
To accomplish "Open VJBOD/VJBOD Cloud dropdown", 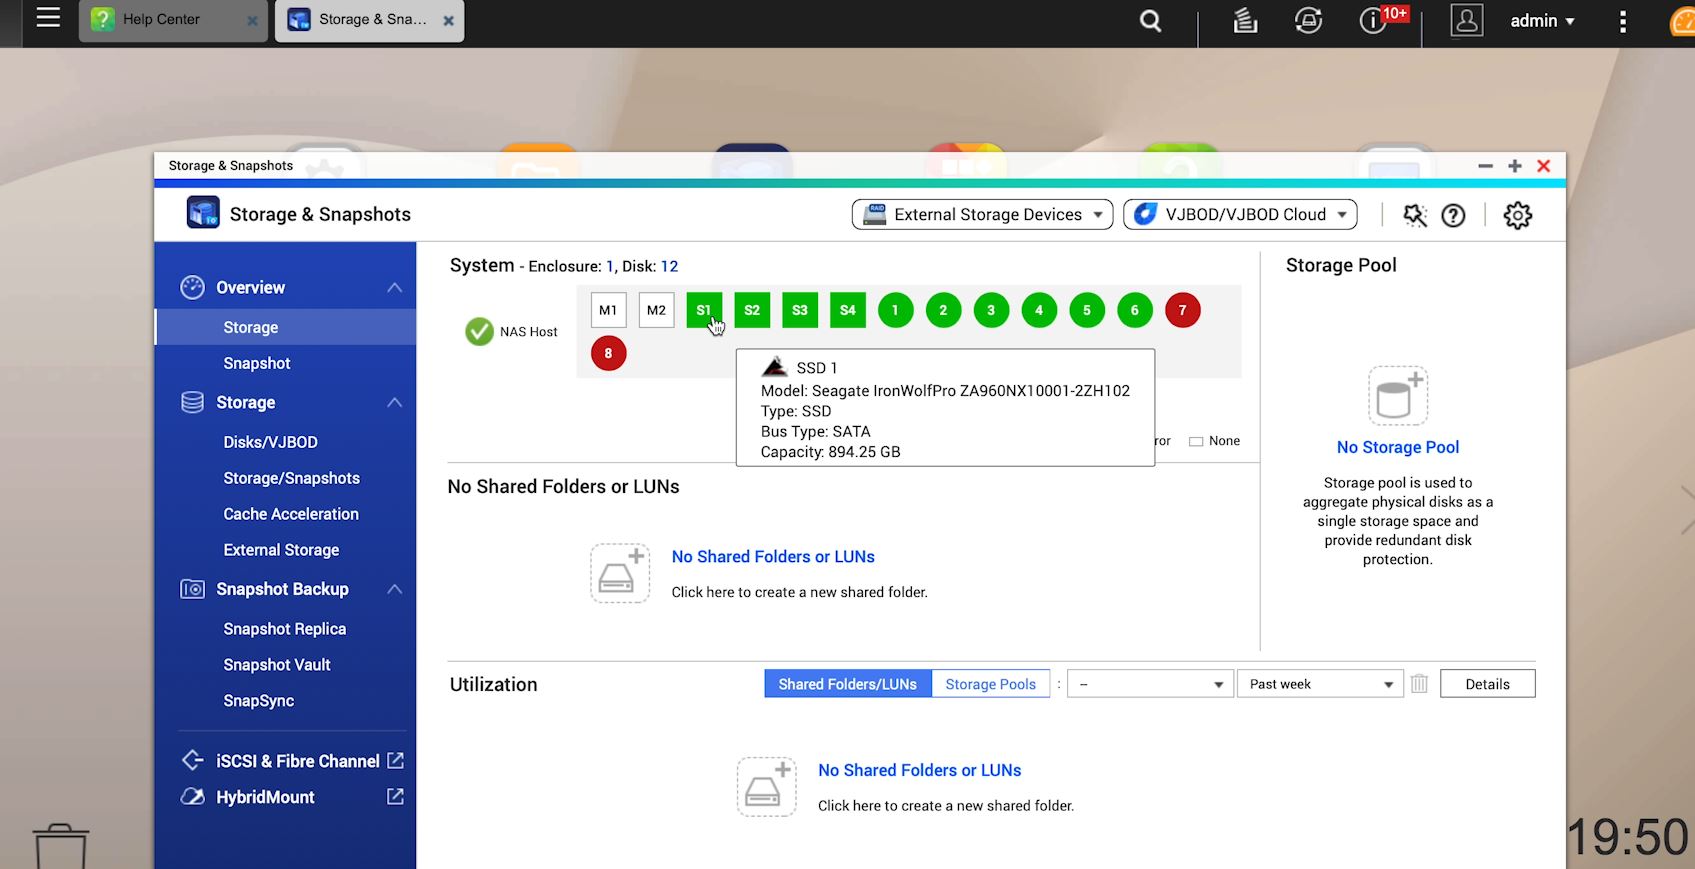I will [x=1240, y=215].
